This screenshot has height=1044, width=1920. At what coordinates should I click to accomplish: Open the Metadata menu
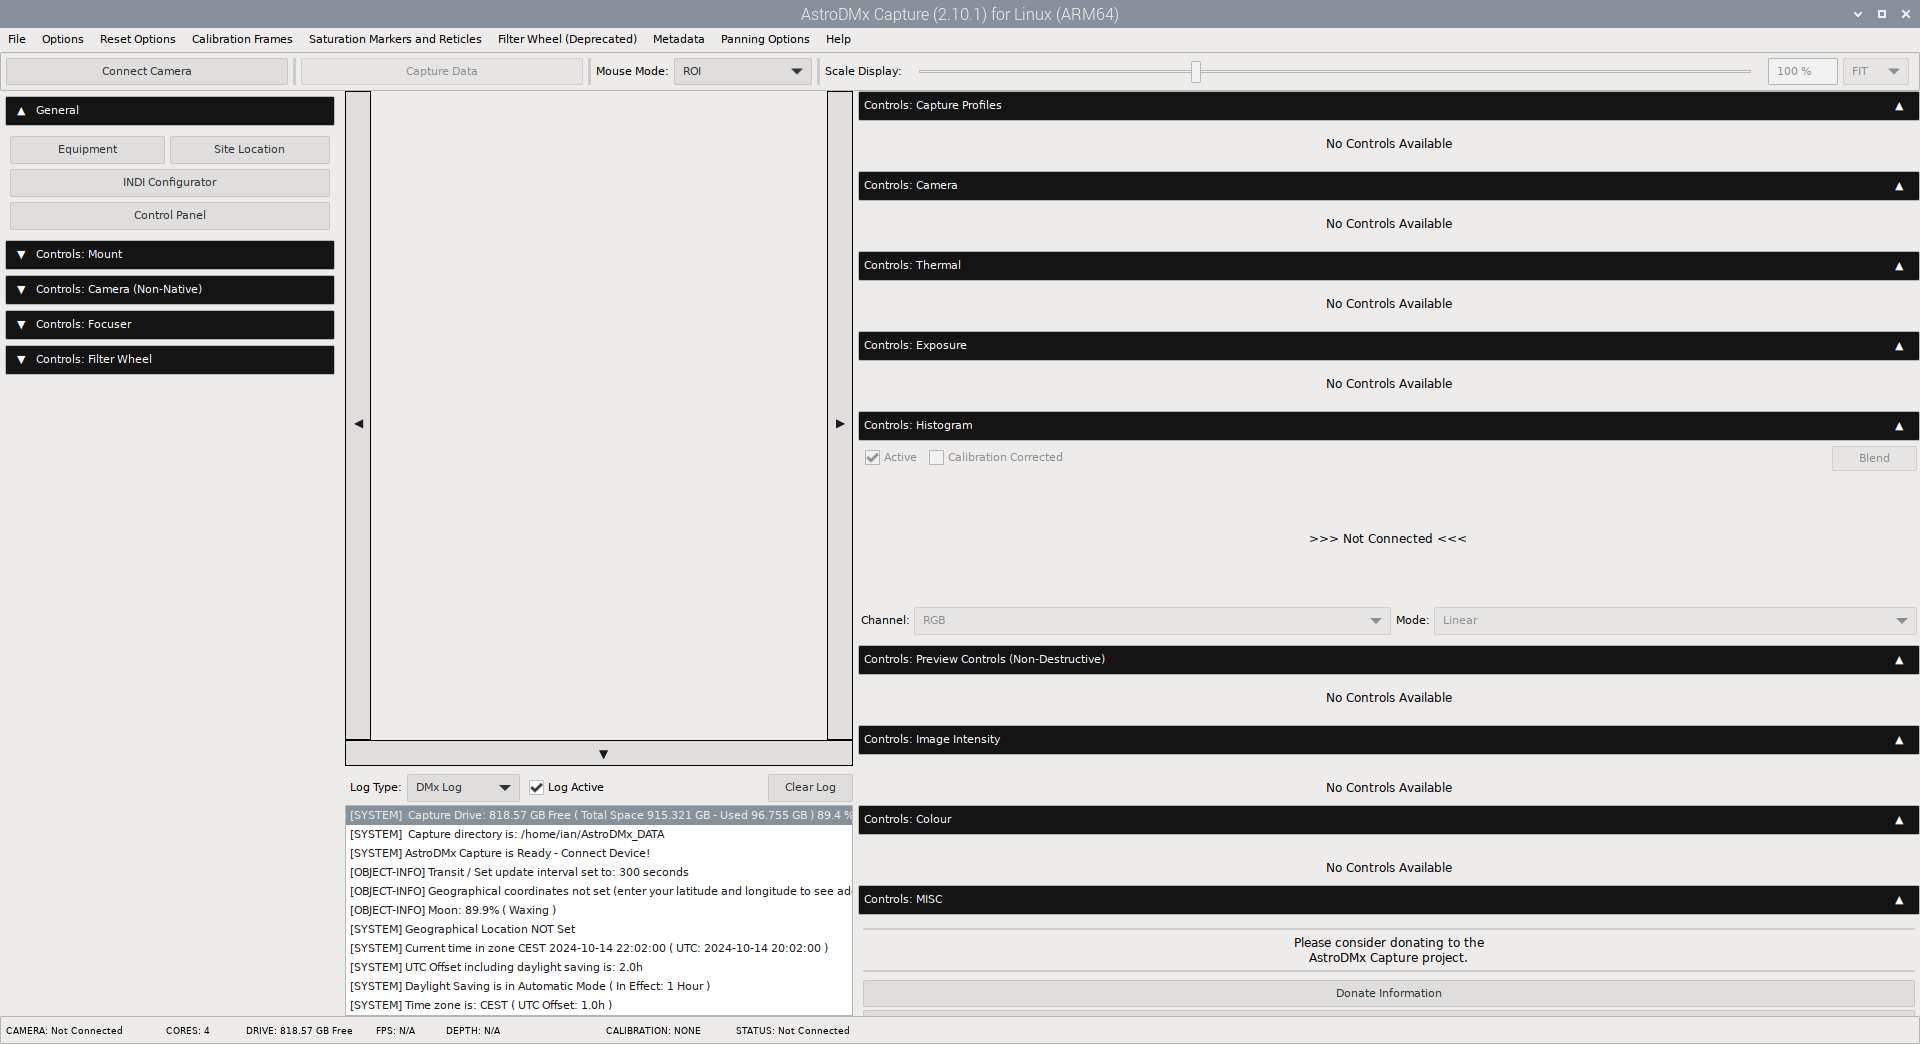pyautogui.click(x=678, y=39)
